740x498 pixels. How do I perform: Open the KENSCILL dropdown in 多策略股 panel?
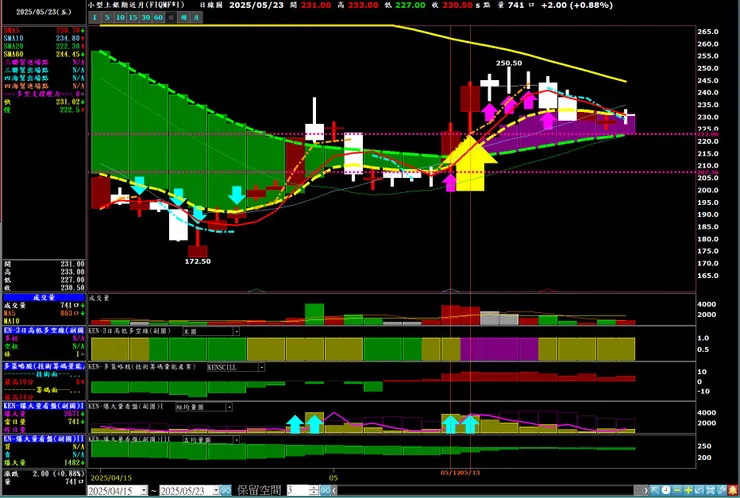click(261, 367)
